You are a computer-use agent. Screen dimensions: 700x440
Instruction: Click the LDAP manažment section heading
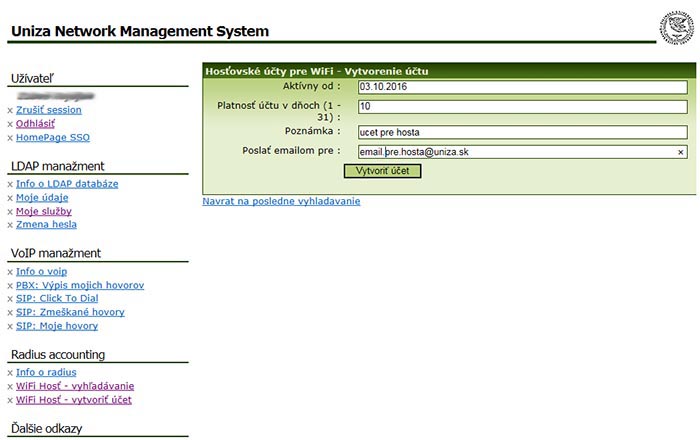58,166
